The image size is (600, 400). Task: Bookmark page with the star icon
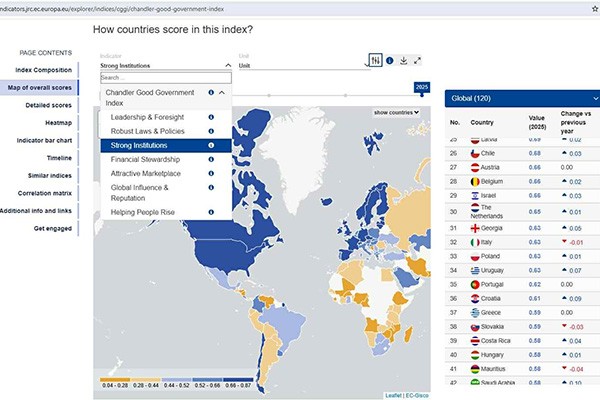coord(595,9)
